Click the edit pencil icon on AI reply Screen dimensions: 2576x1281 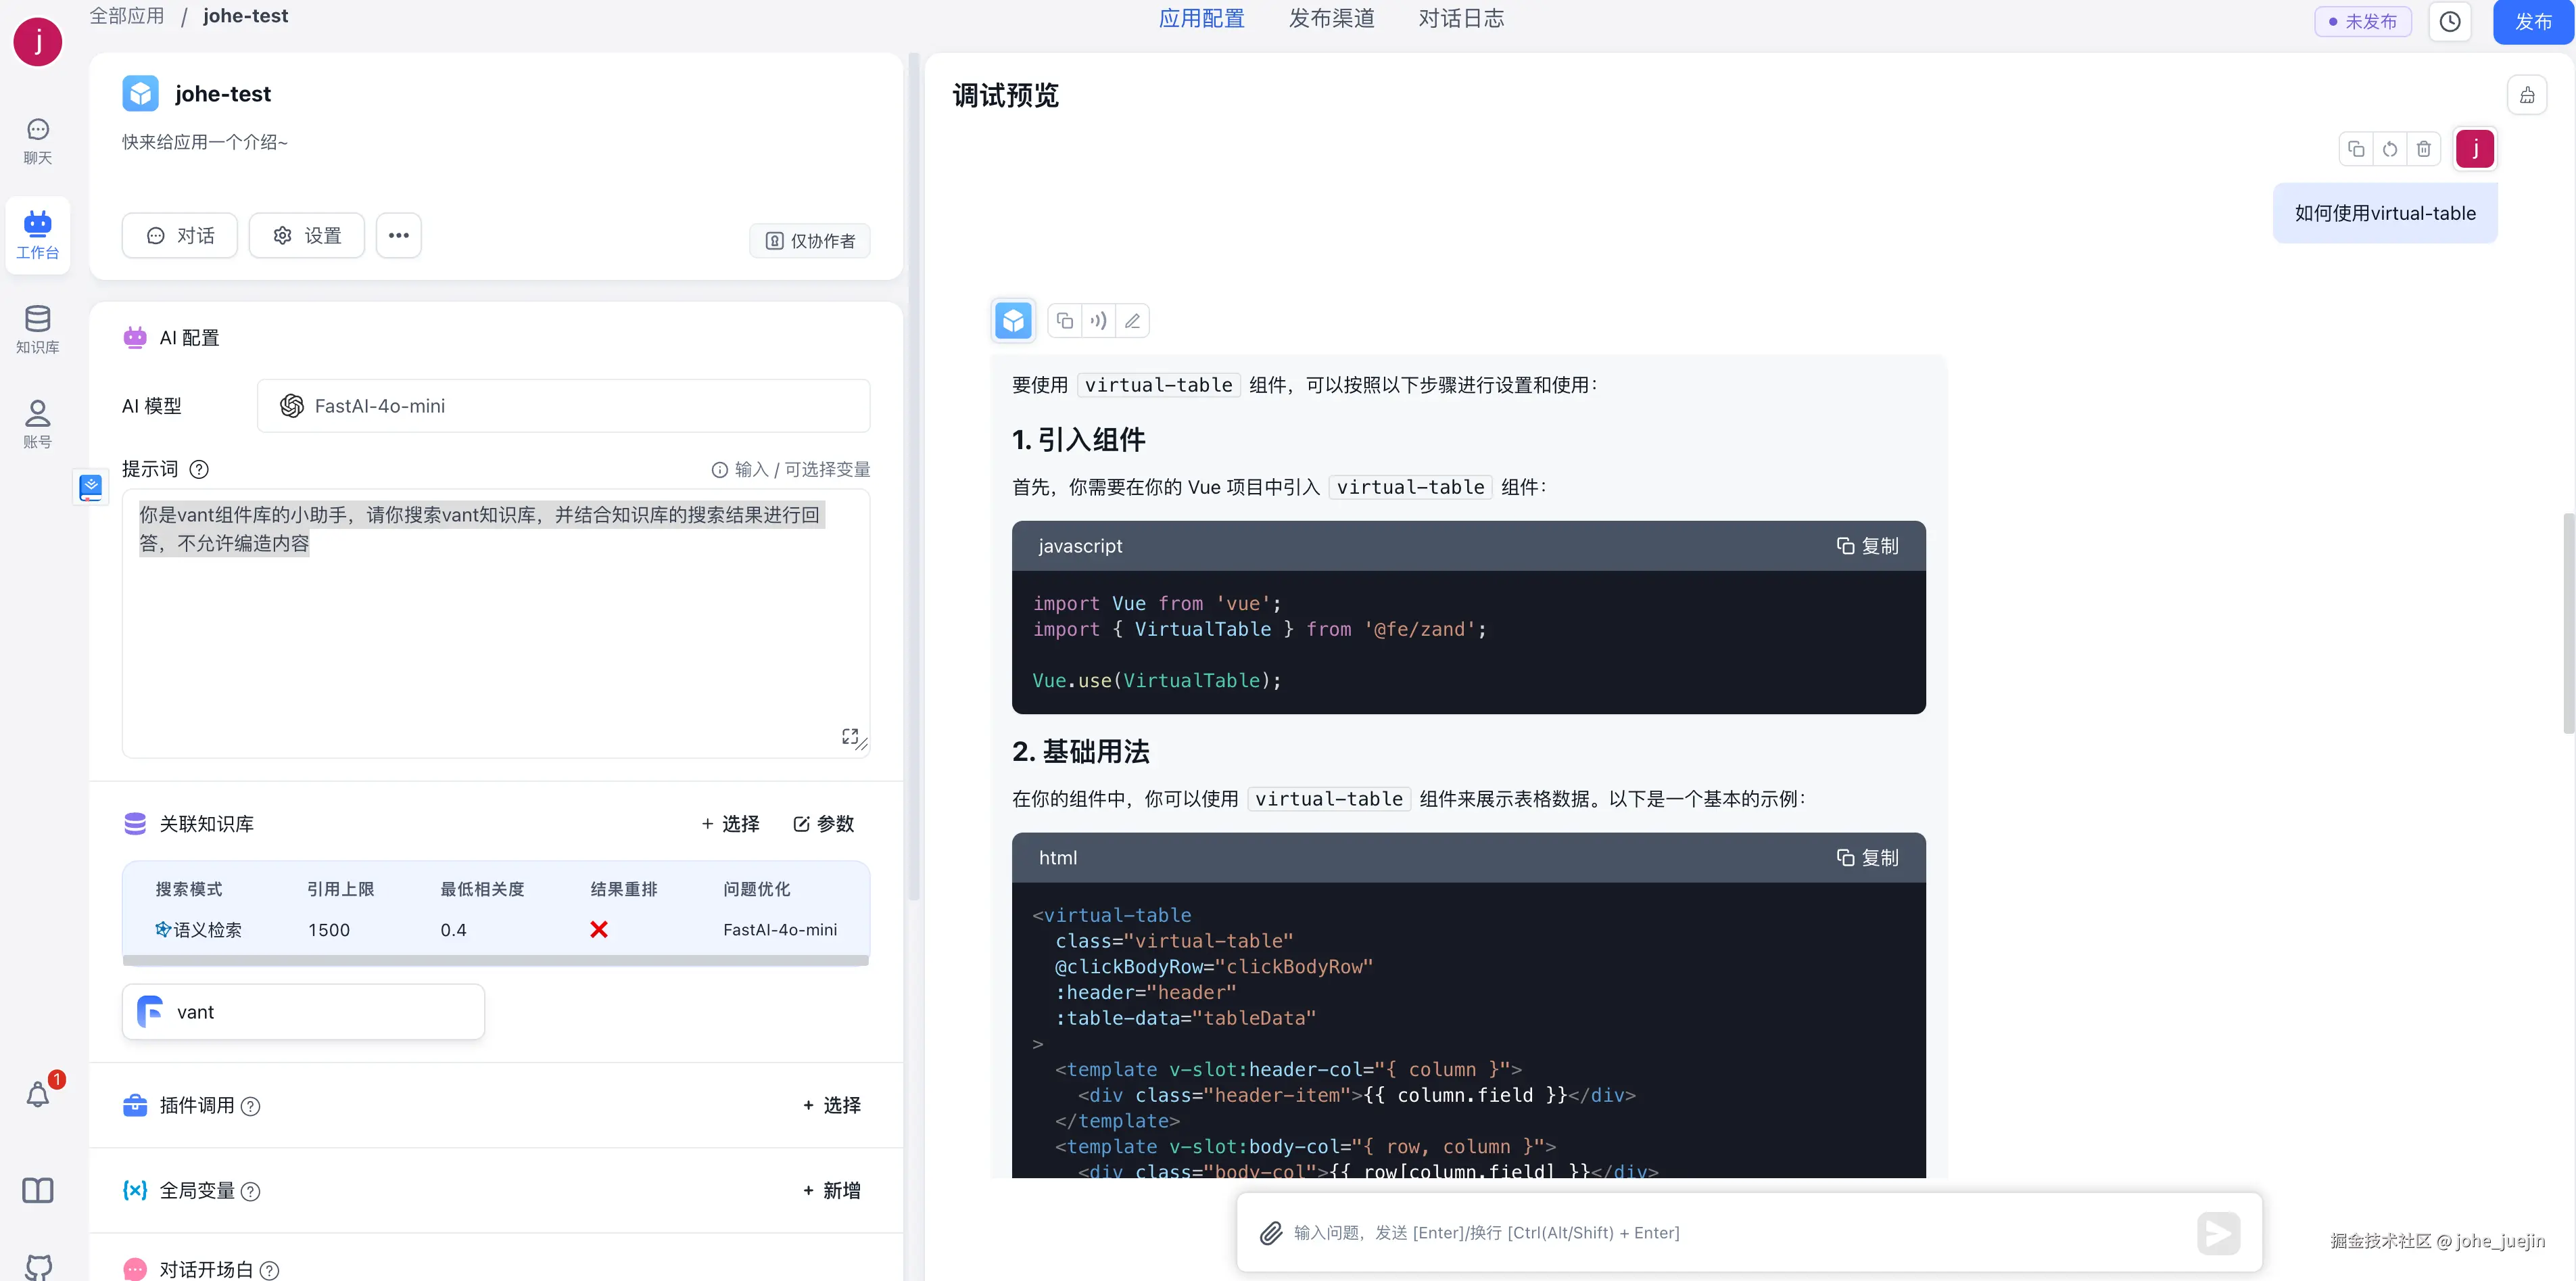(x=1132, y=321)
